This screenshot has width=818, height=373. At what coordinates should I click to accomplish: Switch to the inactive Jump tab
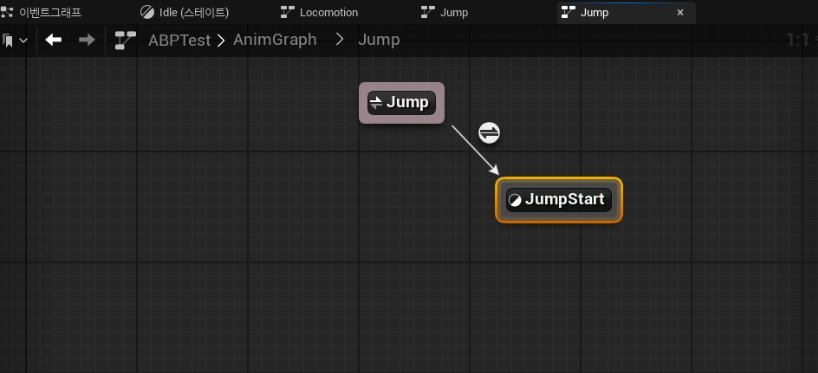pos(454,12)
